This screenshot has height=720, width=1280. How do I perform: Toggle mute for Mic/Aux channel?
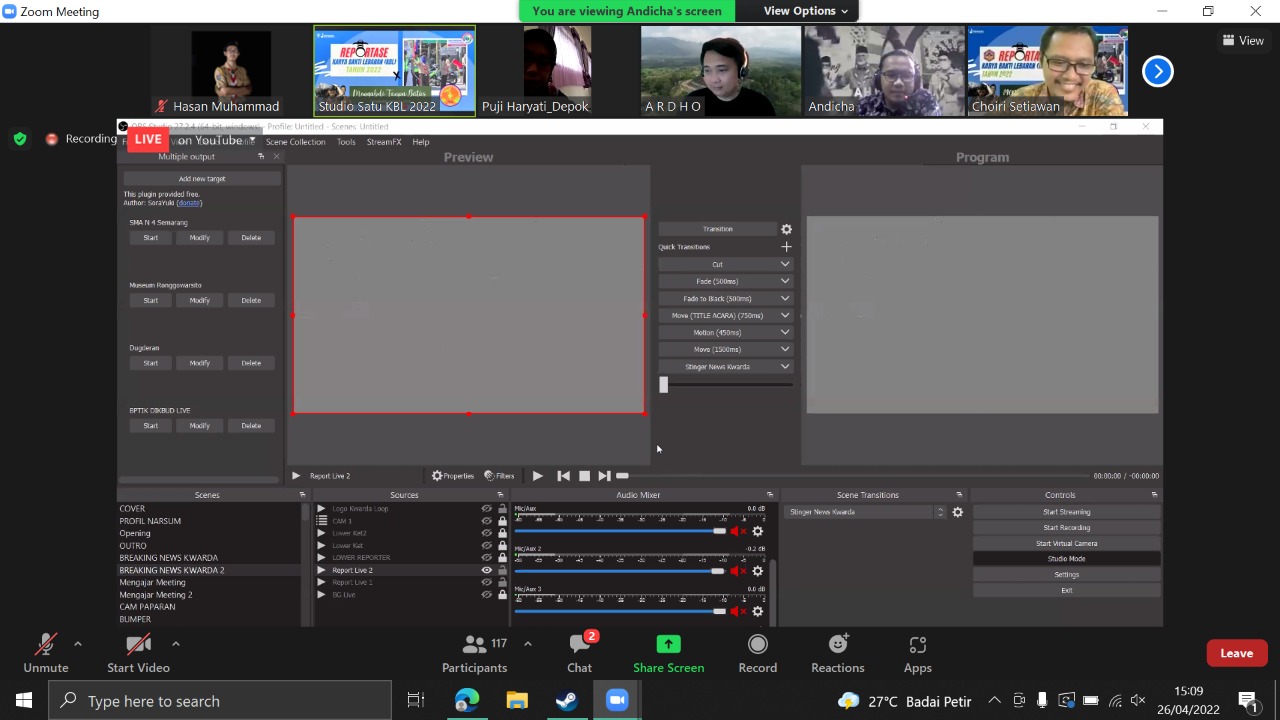(x=738, y=531)
